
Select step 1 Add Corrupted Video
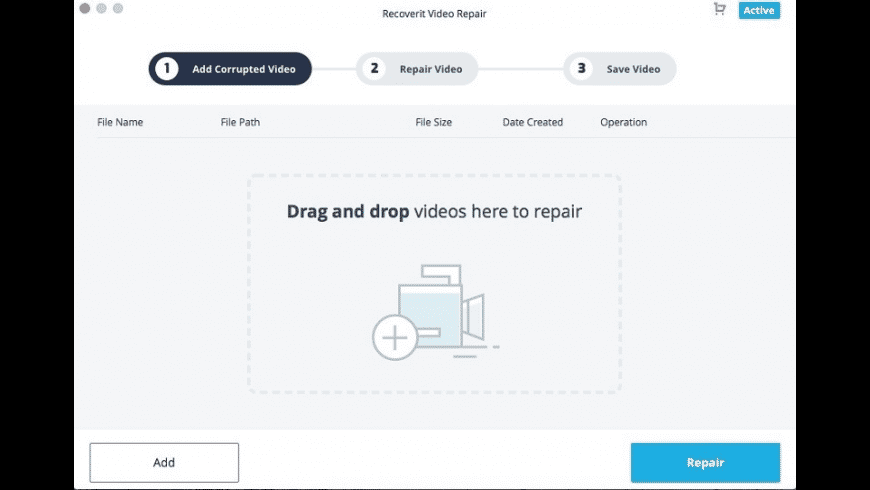tap(230, 69)
